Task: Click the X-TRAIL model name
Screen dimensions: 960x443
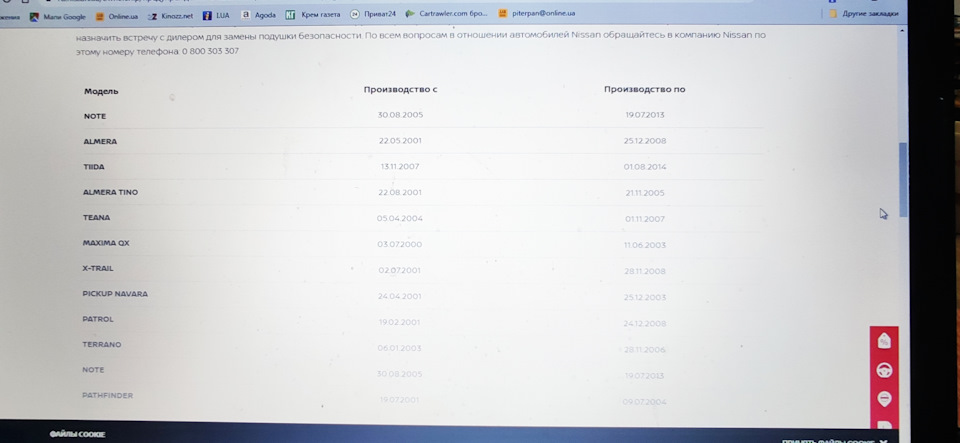Action: [98, 269]
